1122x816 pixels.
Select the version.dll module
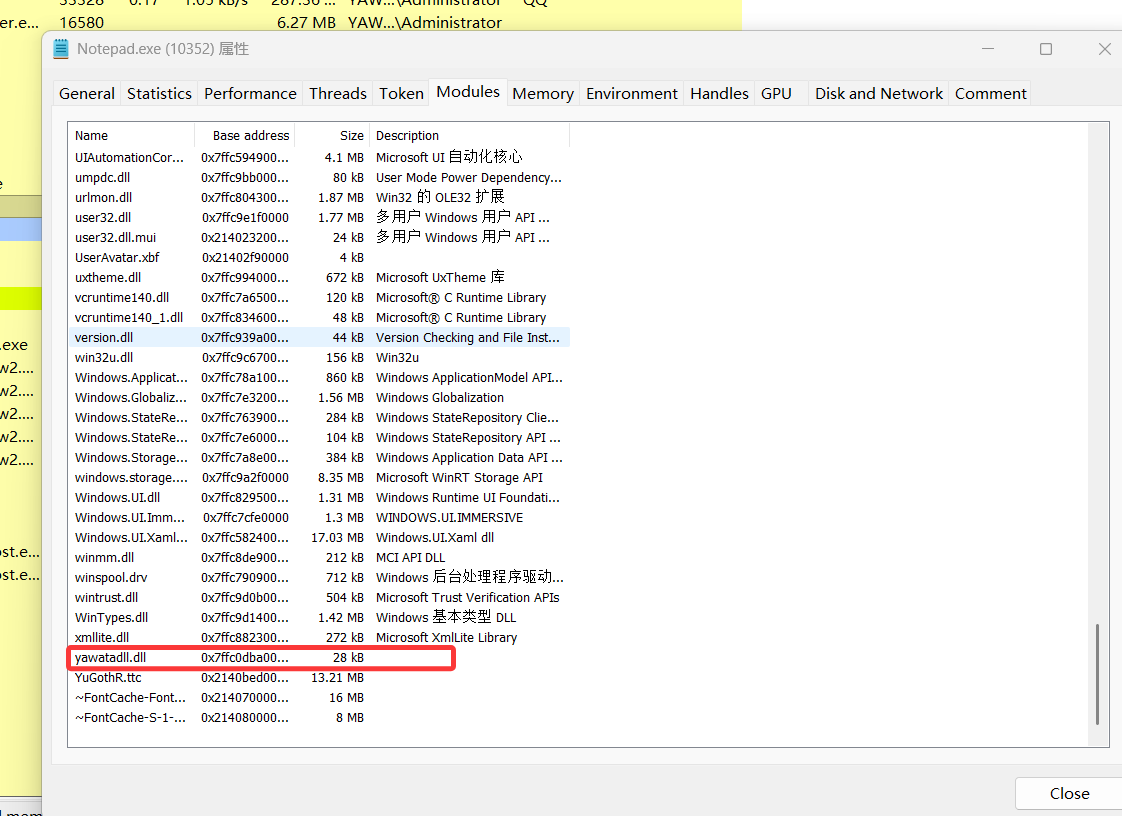tap(319, 338)
